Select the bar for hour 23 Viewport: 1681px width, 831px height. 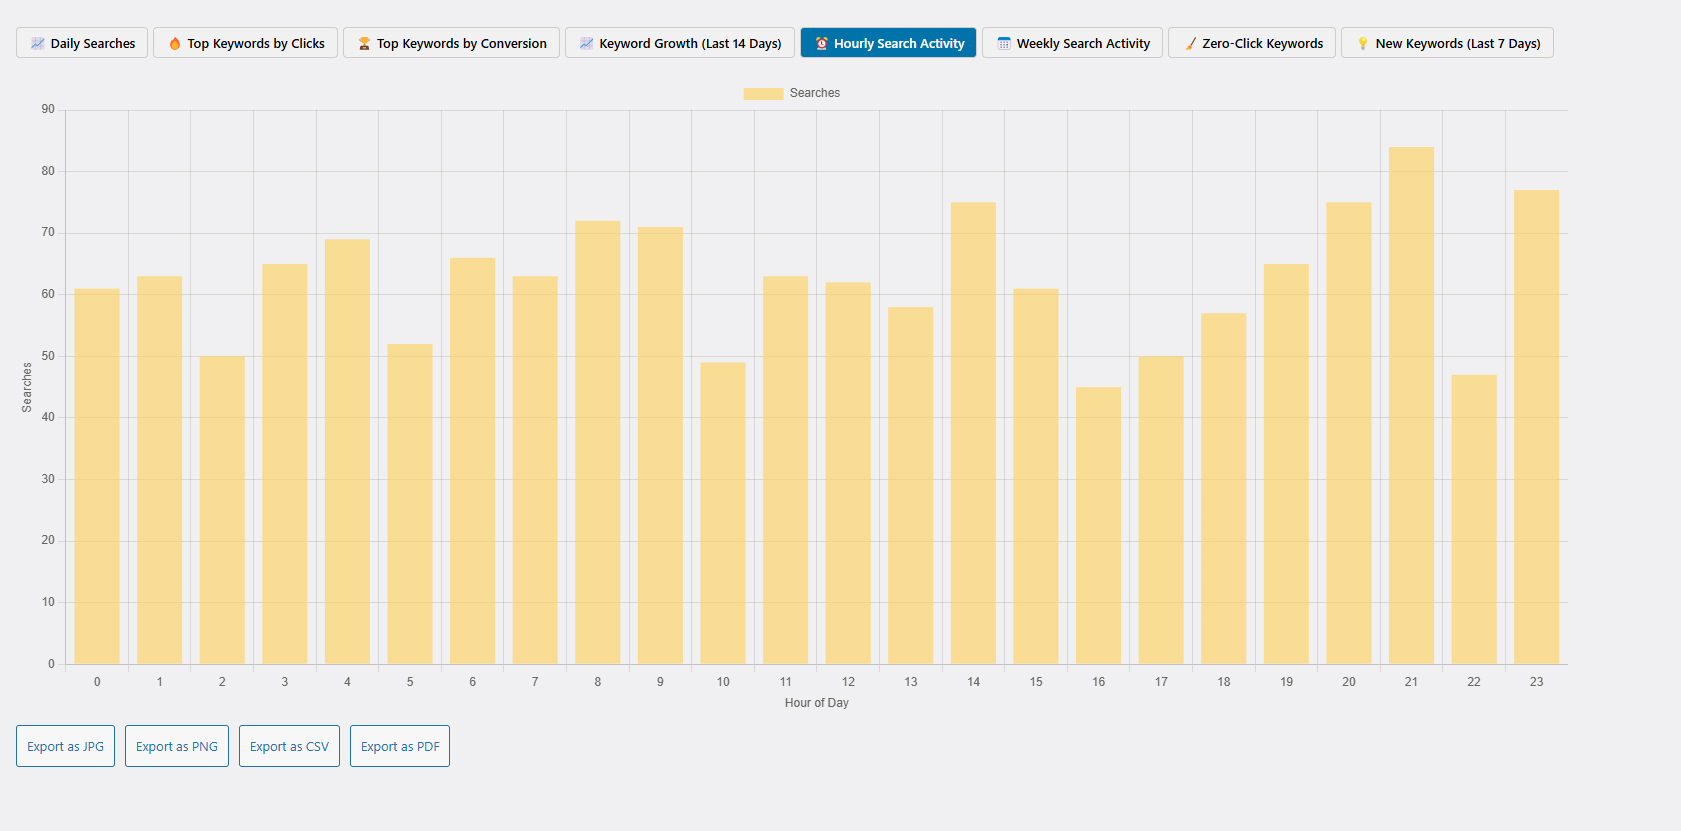point(1536,427)
